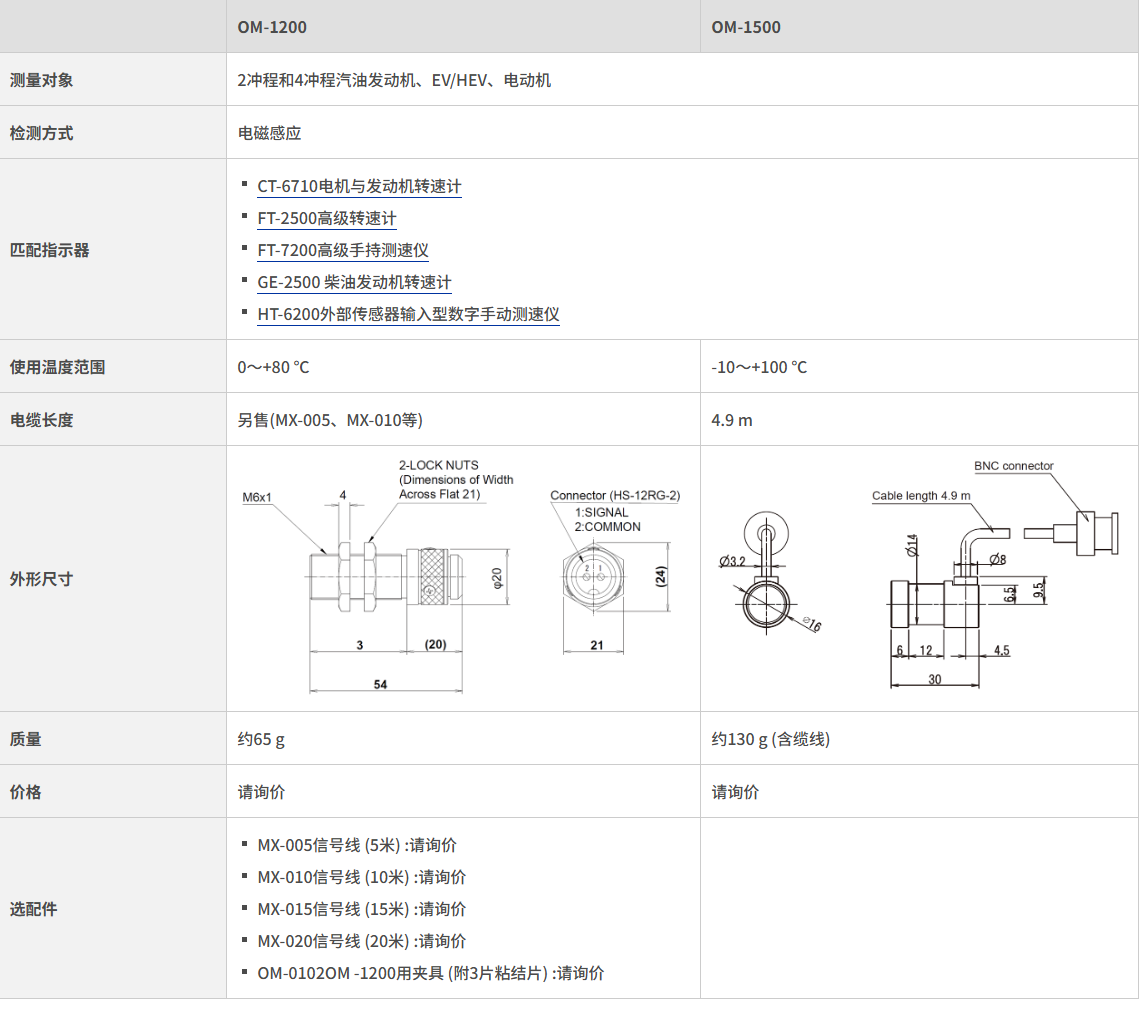The width and height of the screenshot is (1139, 1026).
Task: Click the M6x1 thread label
Action: click(x=256, y=498)
